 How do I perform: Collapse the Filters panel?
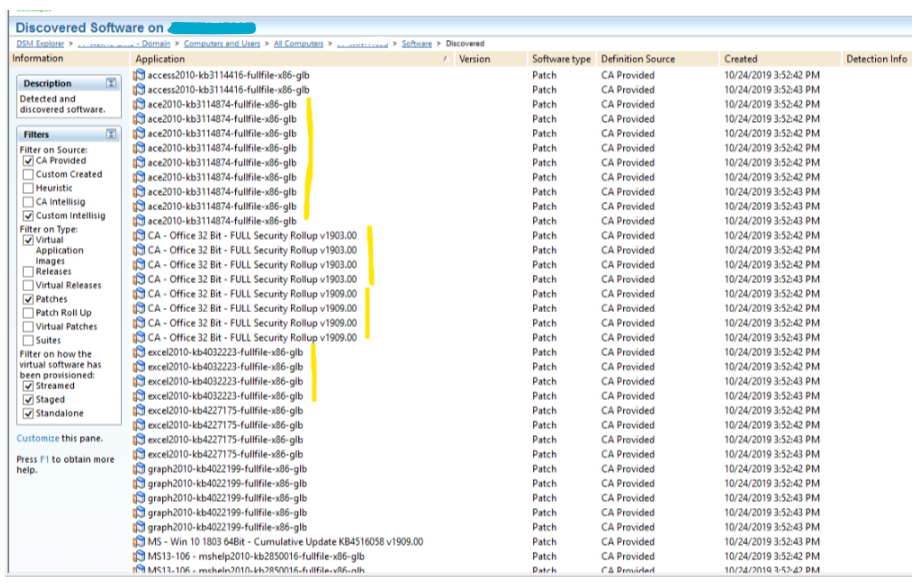click(111, 134)
